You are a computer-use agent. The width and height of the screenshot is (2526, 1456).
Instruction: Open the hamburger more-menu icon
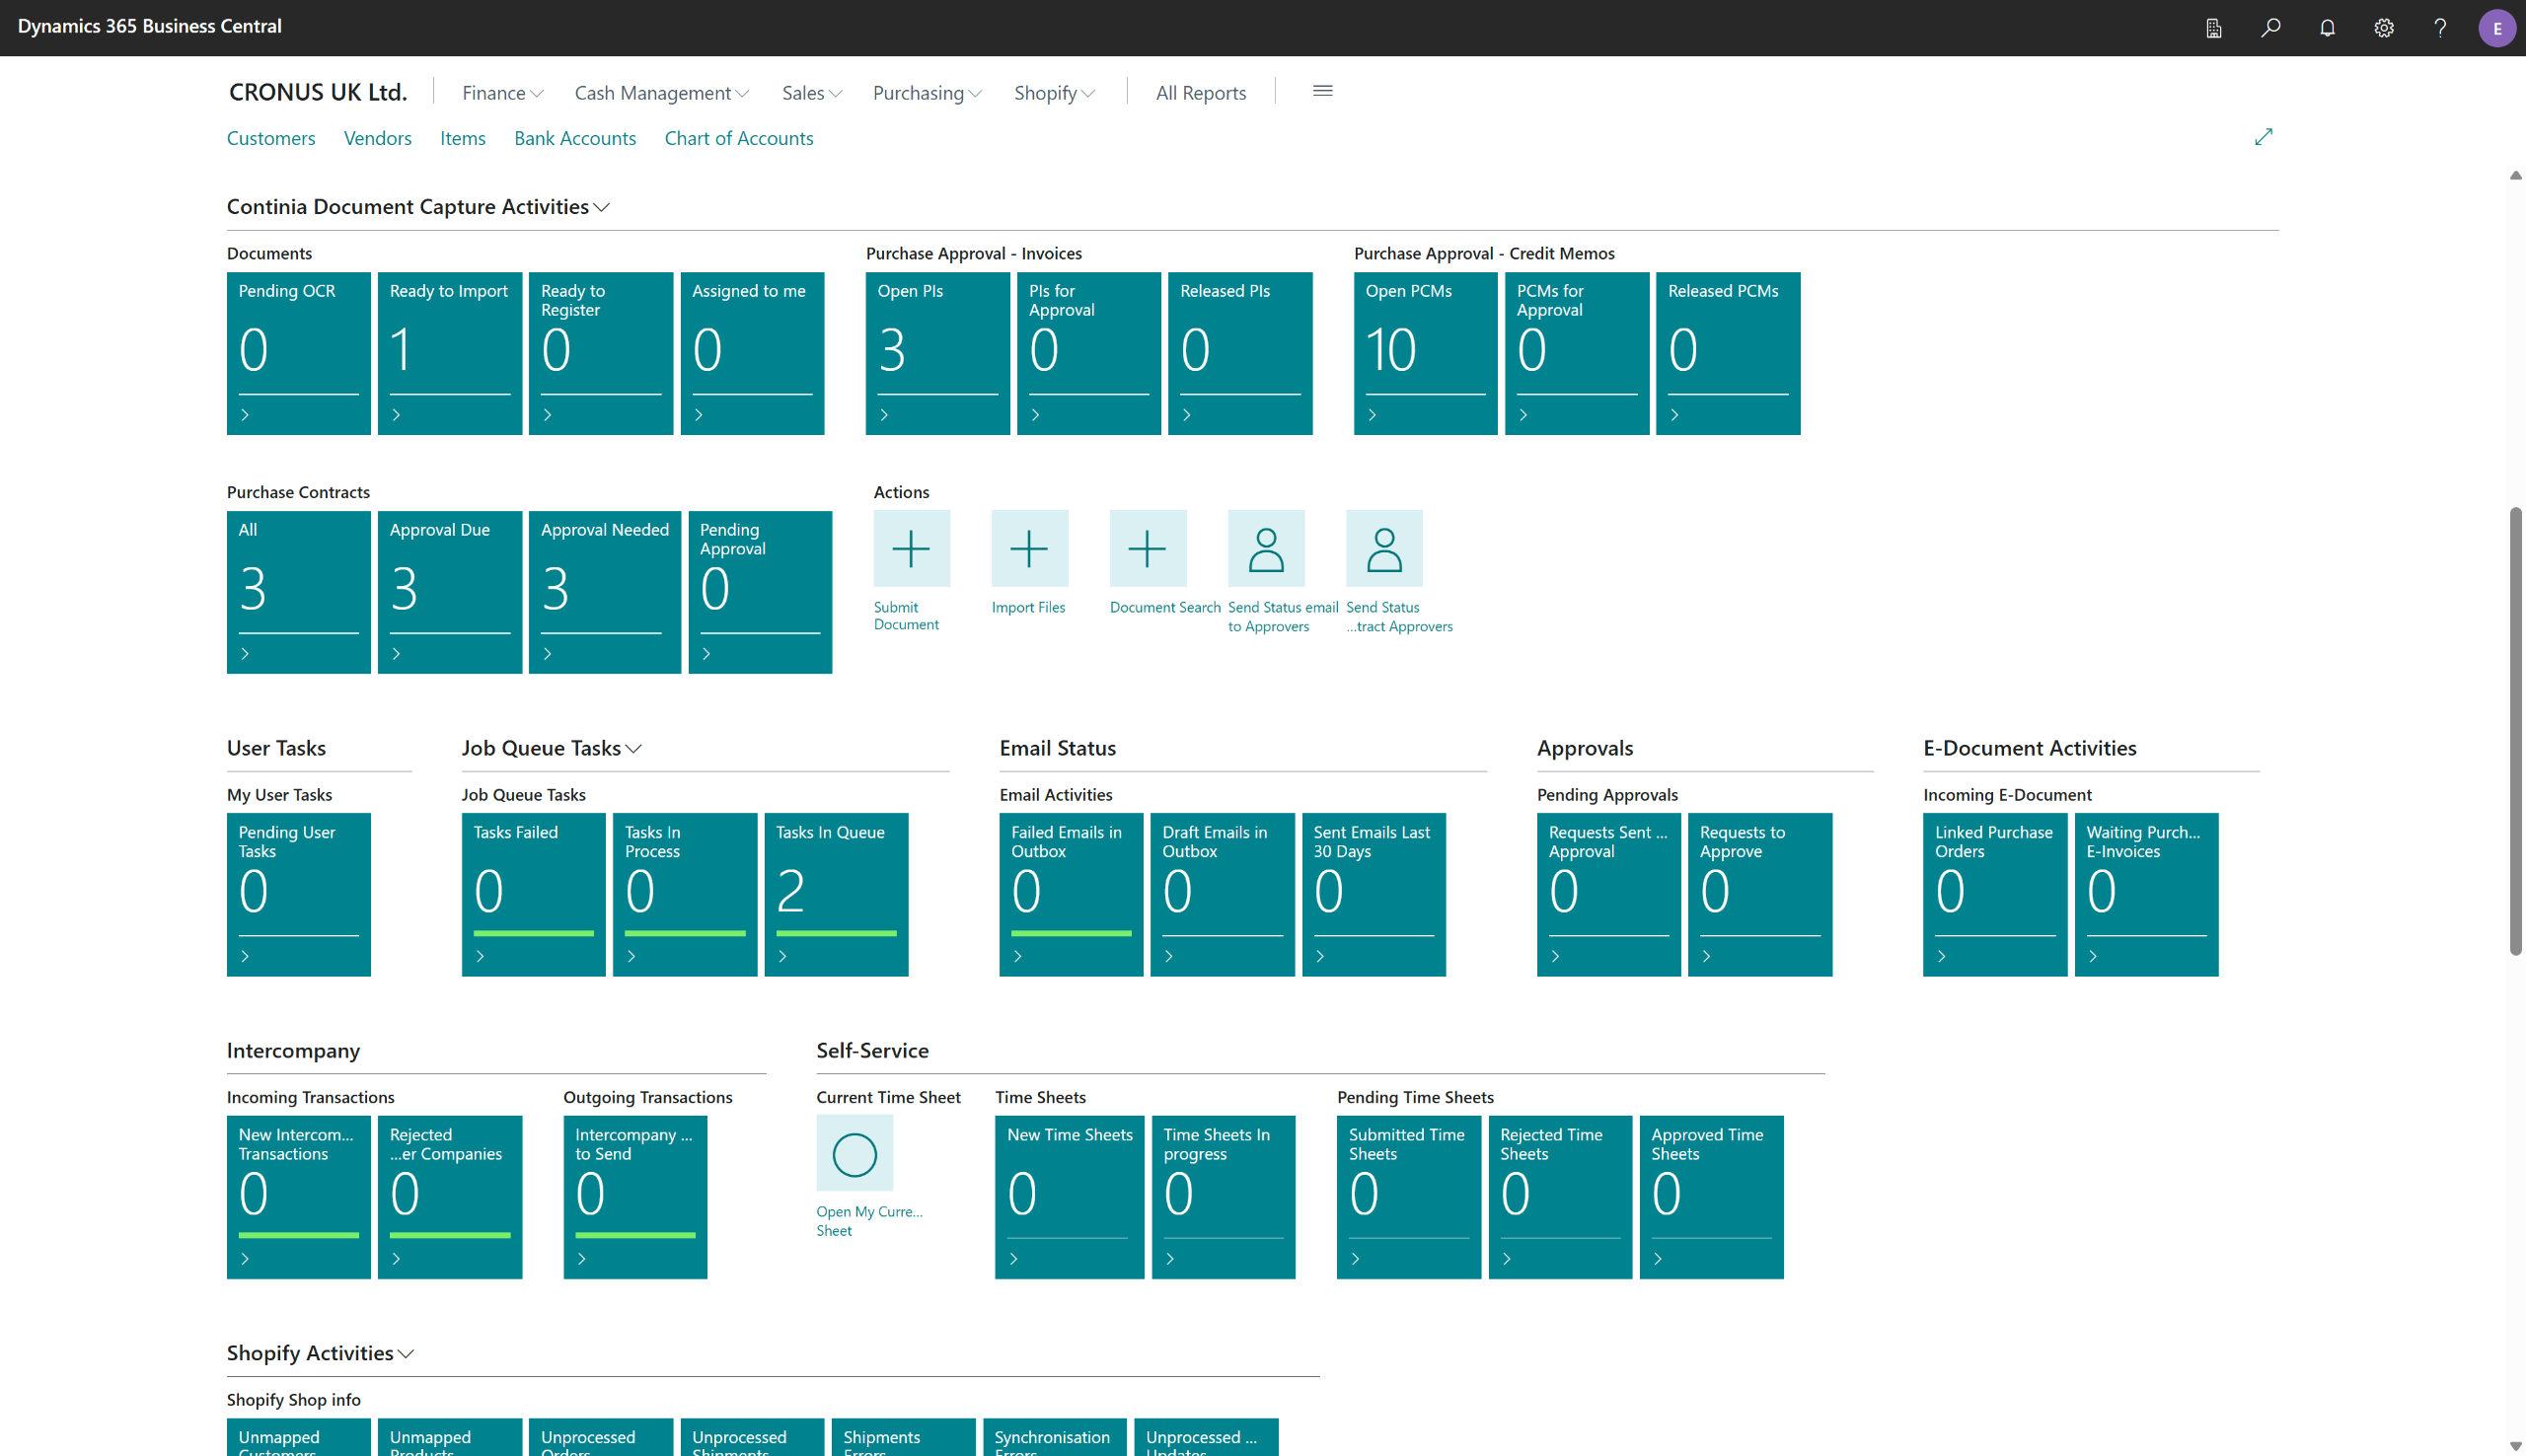click(x=1322, y=91)
